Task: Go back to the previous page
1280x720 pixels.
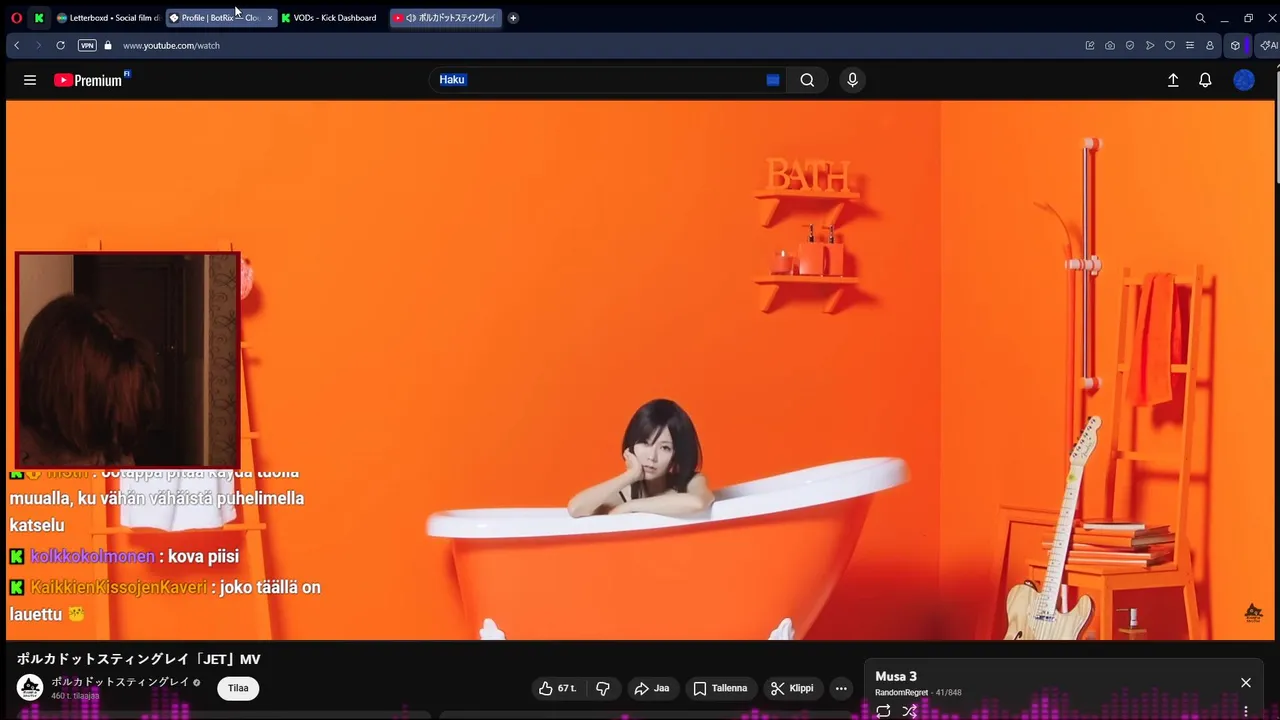Action: 17,45
